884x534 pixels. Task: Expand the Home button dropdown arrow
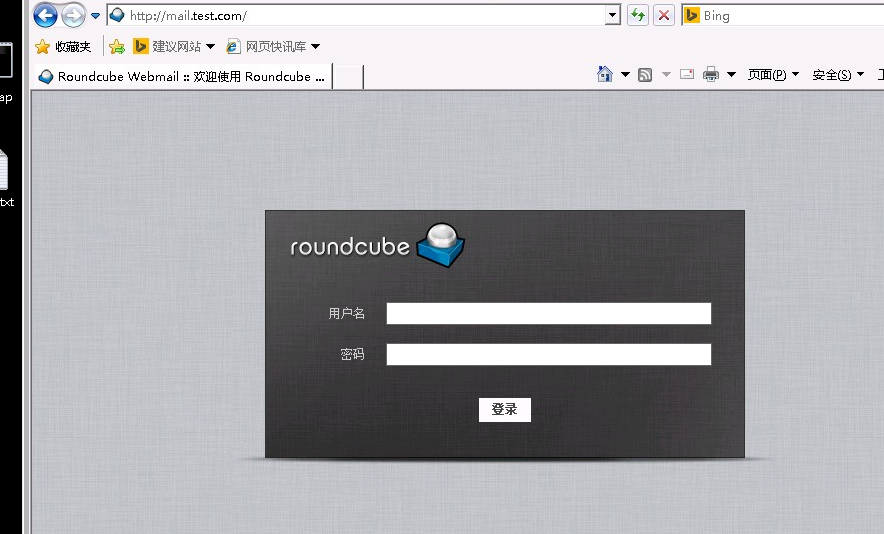(x=625, y=74)
